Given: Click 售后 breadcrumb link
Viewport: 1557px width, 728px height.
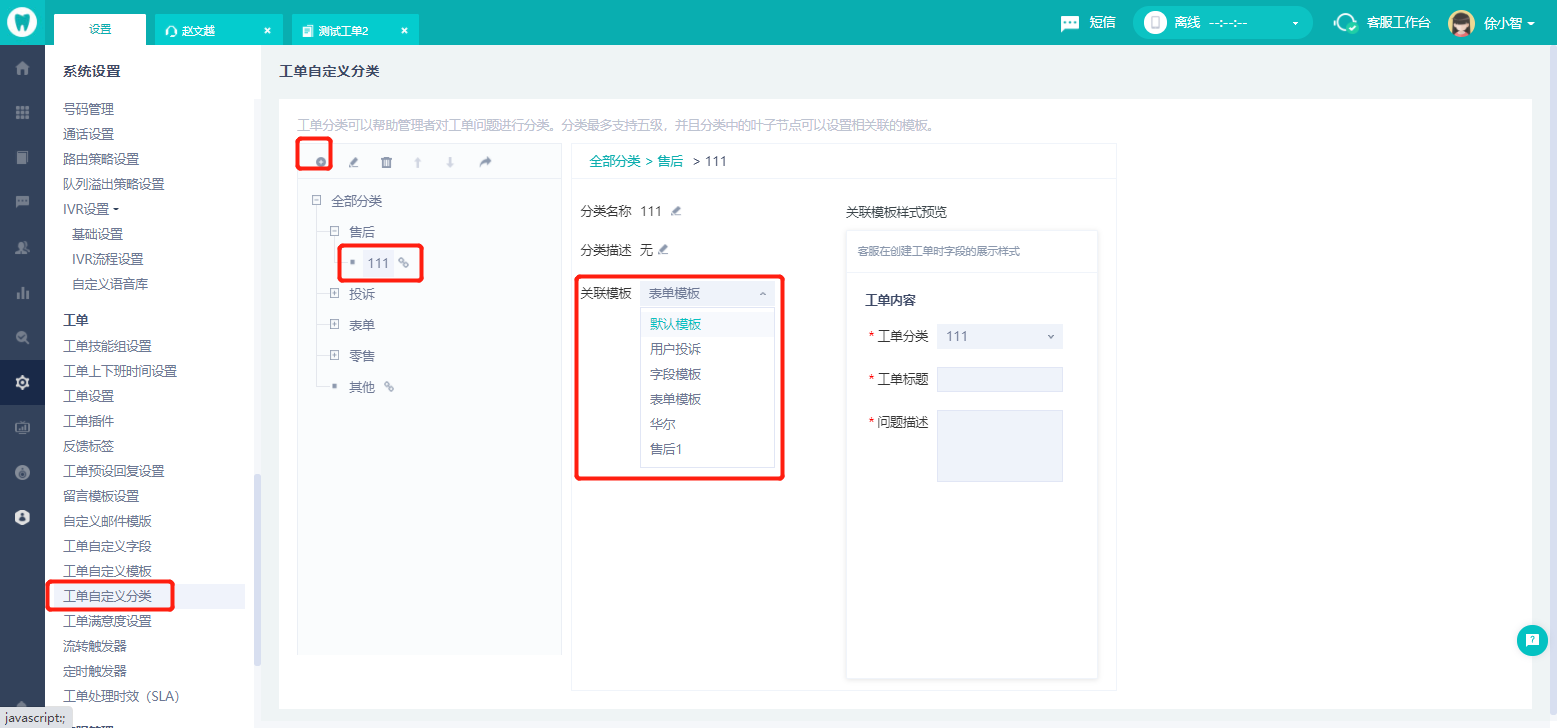Looking at the screenshot, I should pos(670,161).
